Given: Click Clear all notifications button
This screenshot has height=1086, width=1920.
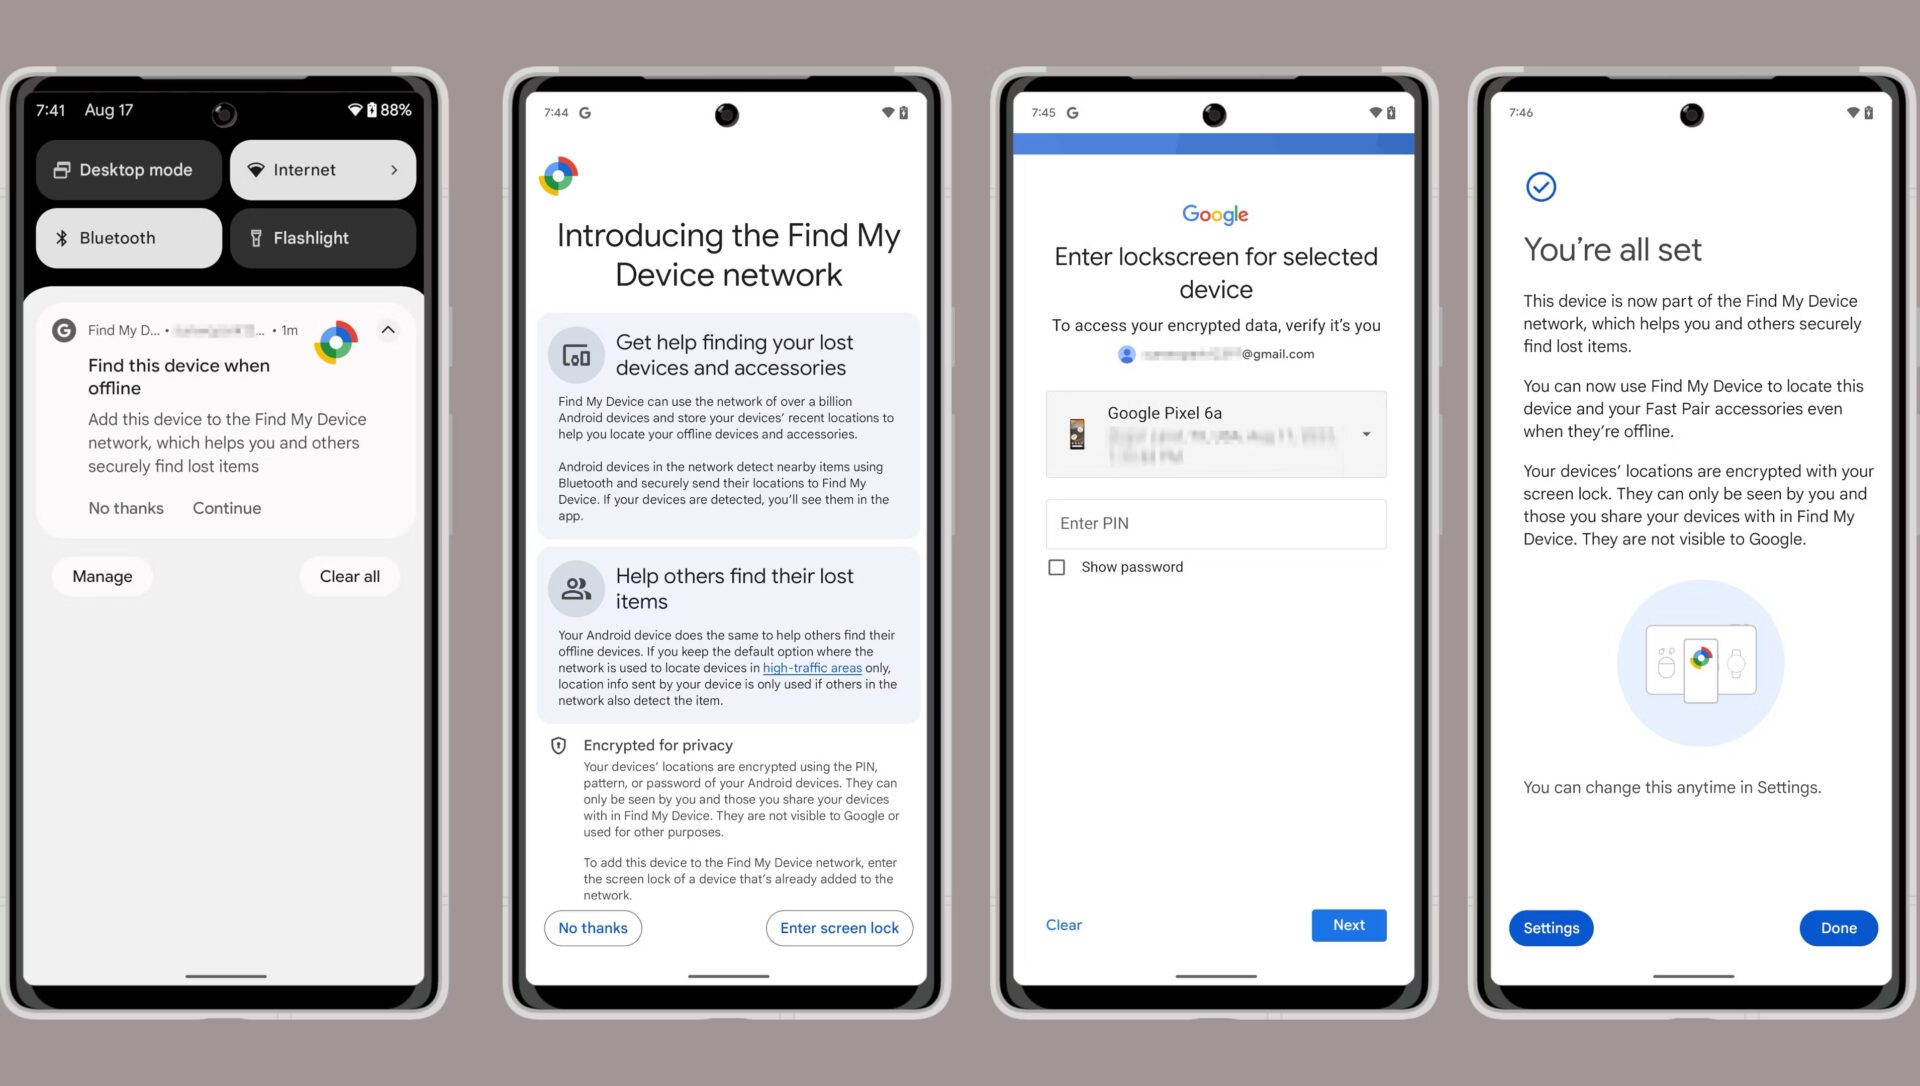Looking at the screenshot, I should point(348,576).
